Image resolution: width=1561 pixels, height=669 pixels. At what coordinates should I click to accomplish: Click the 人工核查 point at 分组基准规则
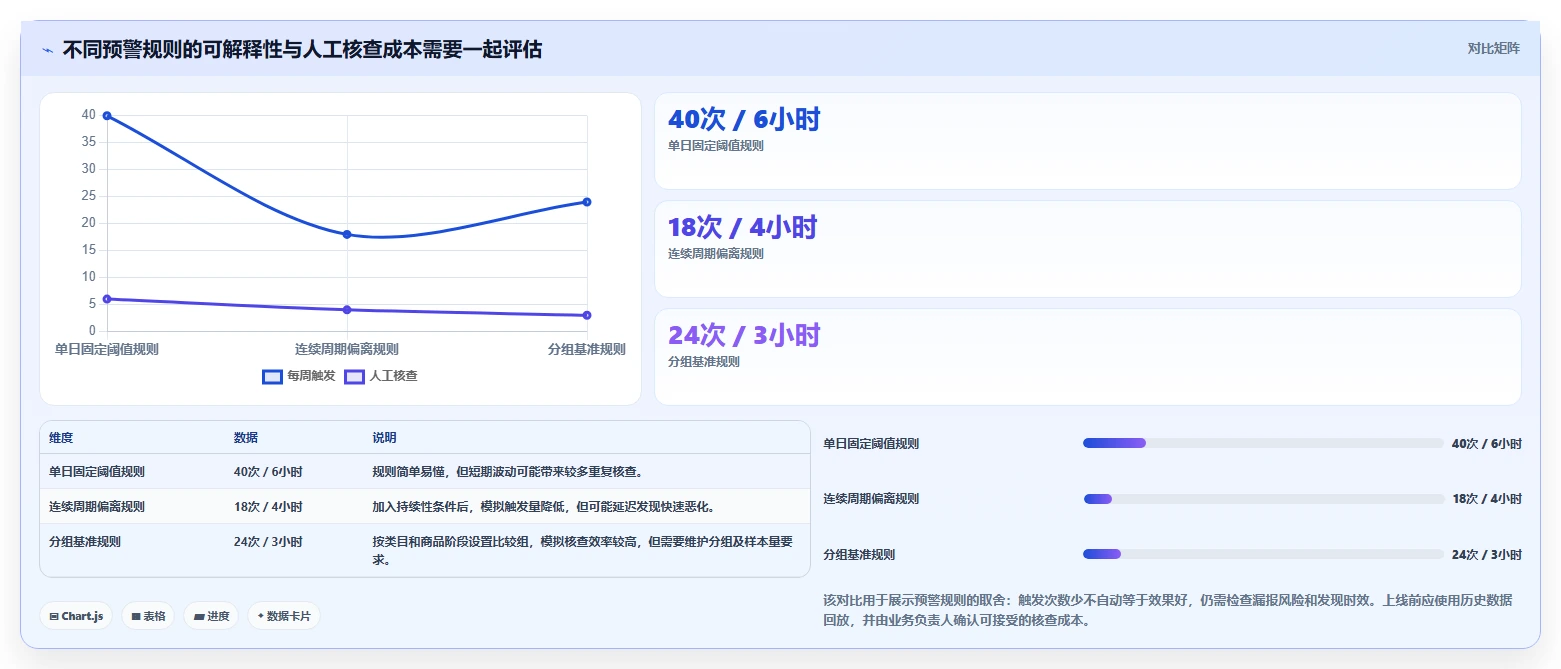tap(587, 315)
